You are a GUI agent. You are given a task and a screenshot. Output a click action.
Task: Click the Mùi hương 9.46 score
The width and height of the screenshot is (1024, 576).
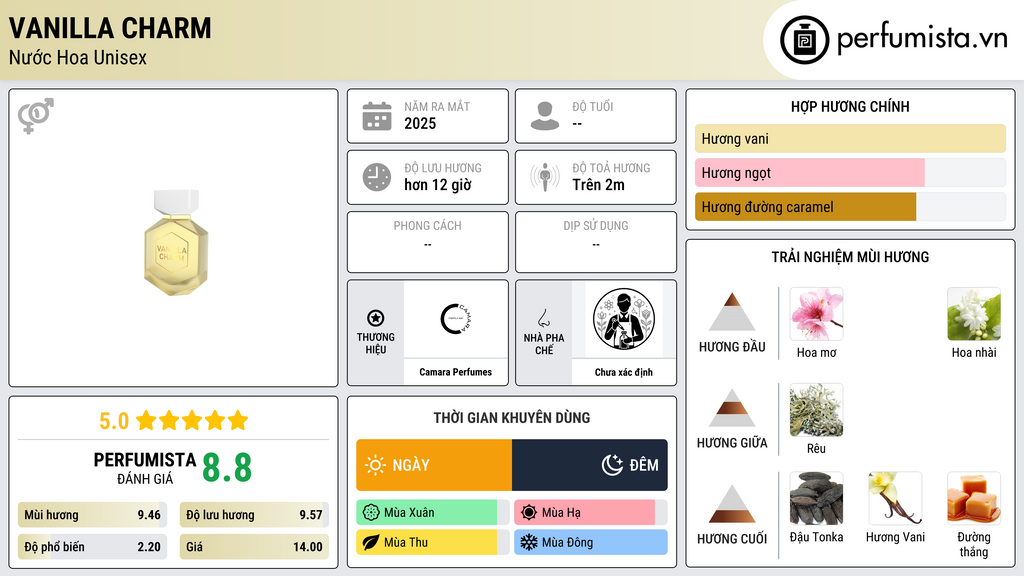tap(93, 515)
